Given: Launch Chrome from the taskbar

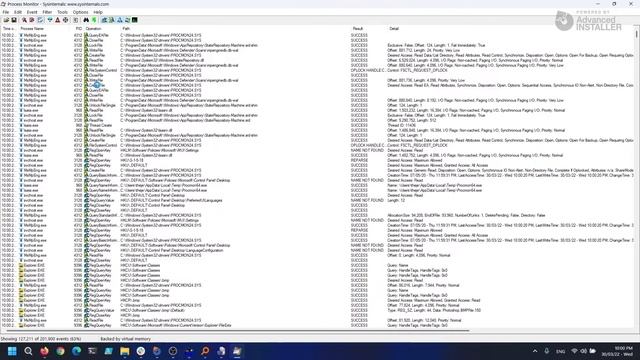Looking at the screenshot, I should [60, 351].
